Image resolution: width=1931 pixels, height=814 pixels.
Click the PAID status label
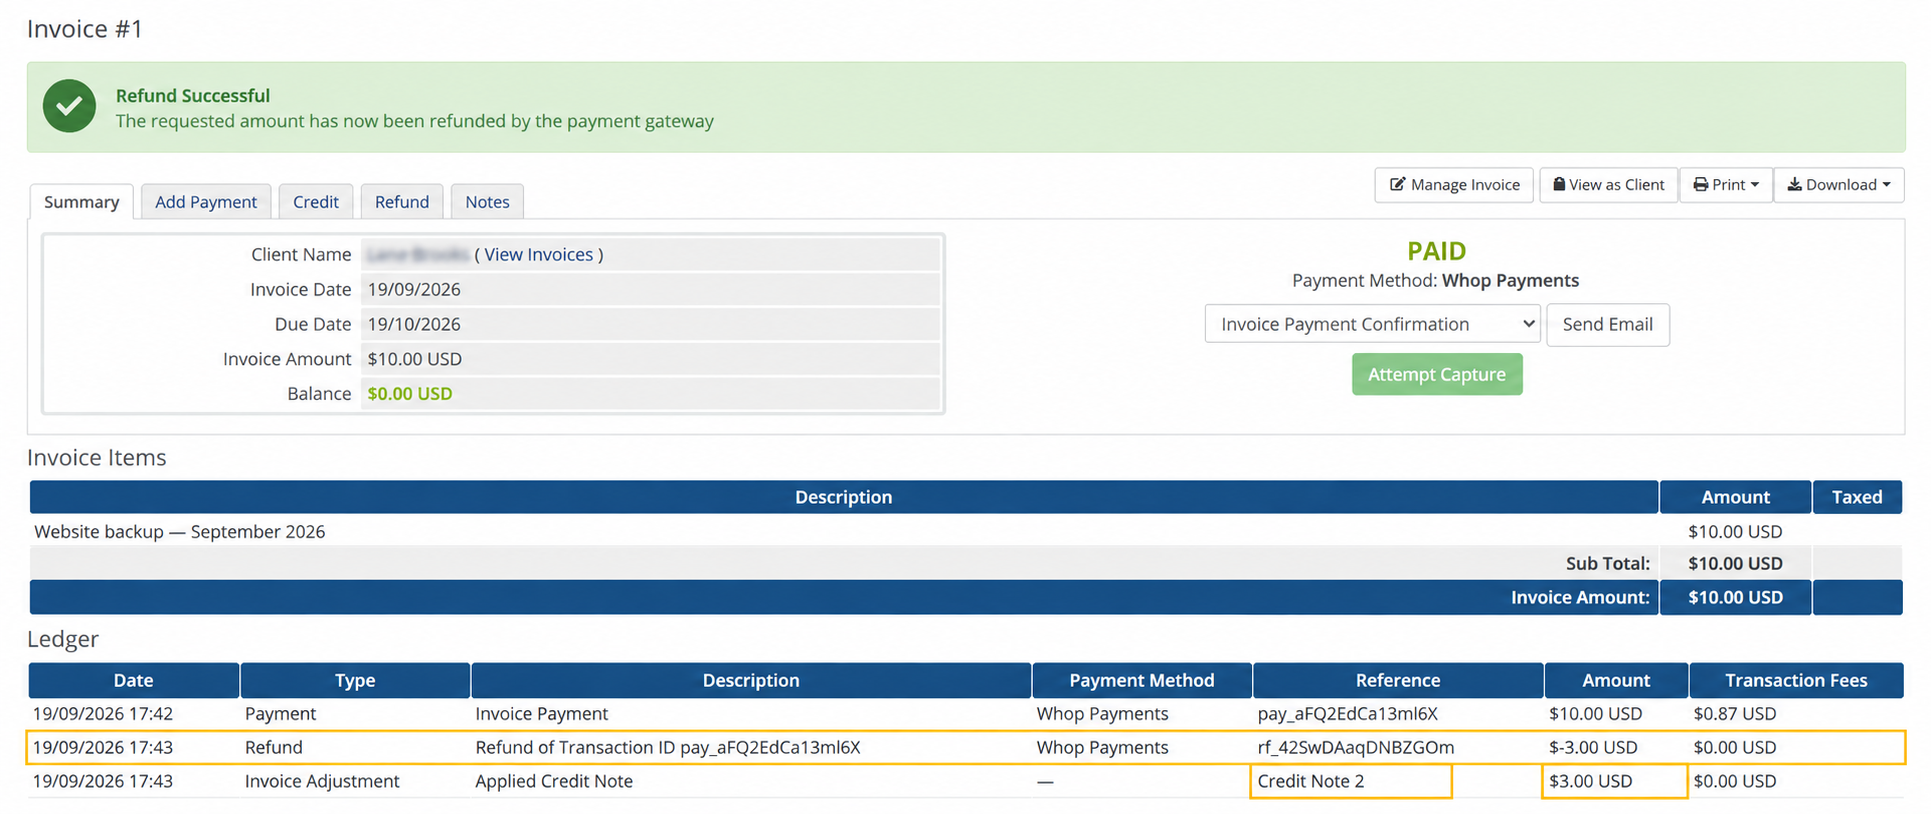(x=1436, y=251)
